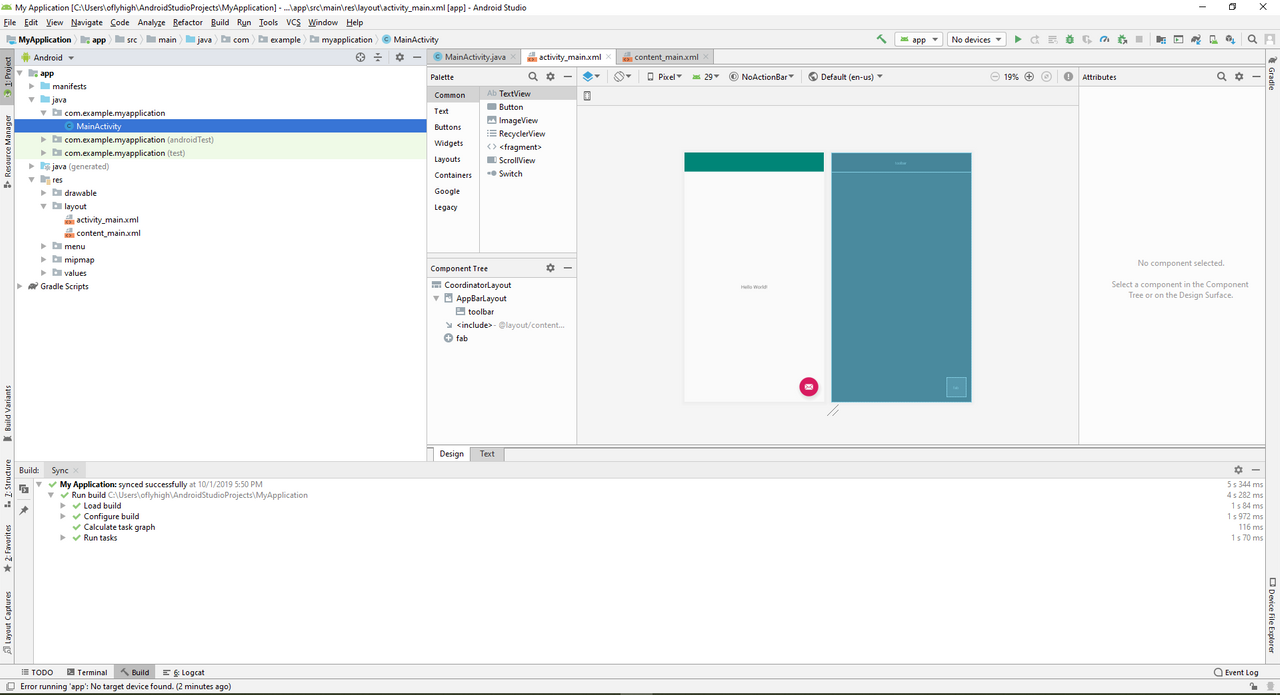Click the Build panel pin icon
The width and height of the screenshot is (1280, 695).
[x=24, y=510]
